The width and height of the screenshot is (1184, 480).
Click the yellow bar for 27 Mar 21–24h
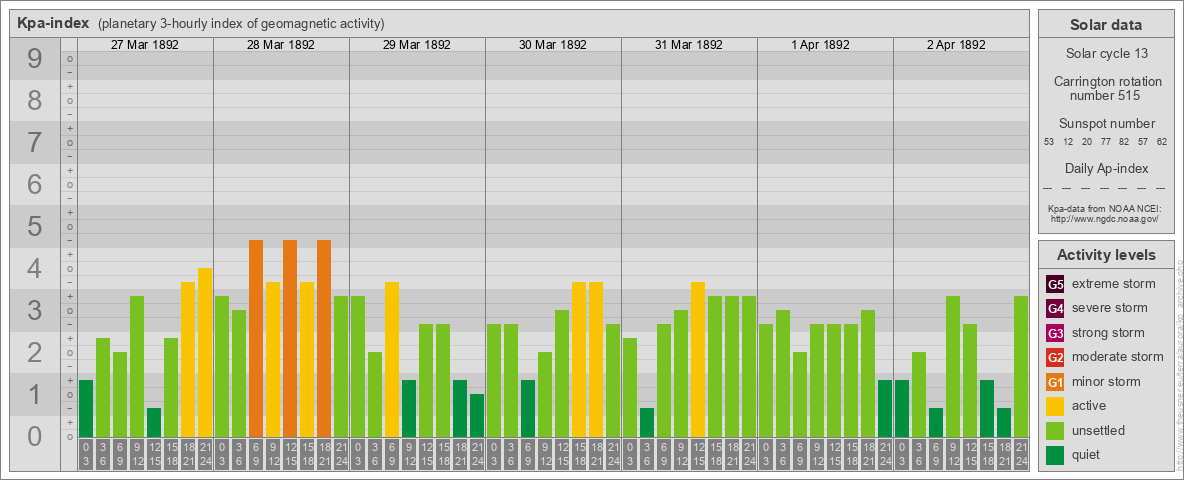point(205,352)
